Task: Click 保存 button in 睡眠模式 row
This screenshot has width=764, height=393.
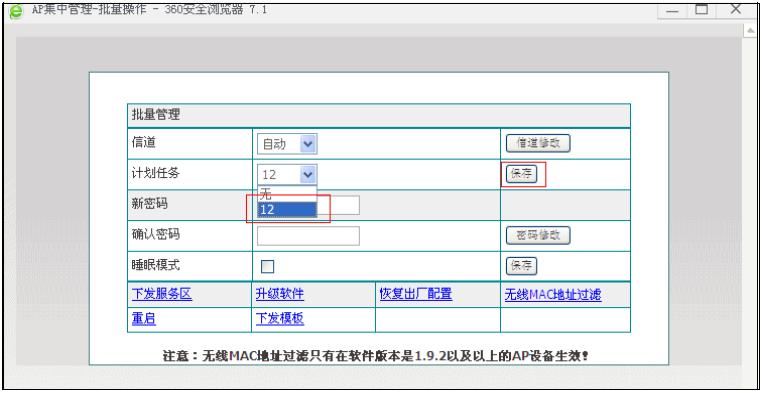Action: click(x=521, y=266)
